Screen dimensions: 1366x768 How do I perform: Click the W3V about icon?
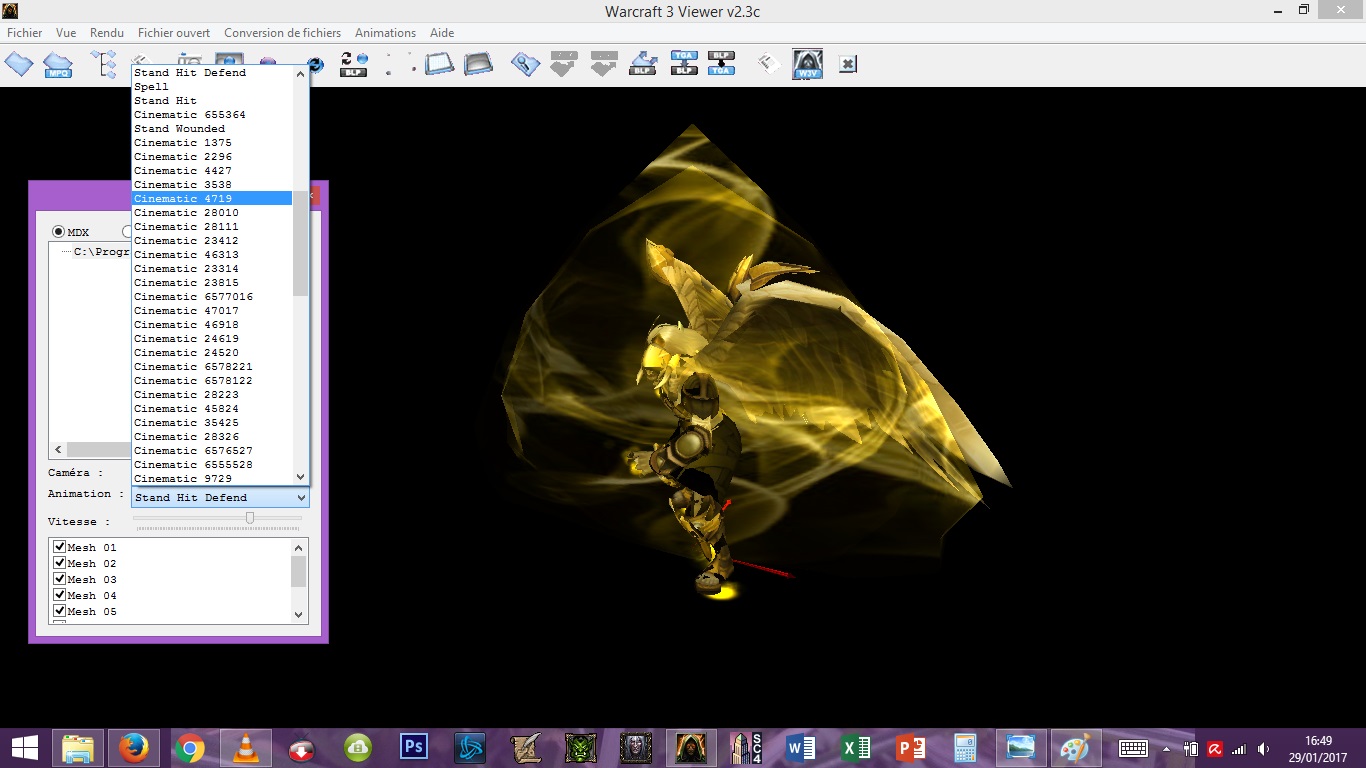(808, 64)
